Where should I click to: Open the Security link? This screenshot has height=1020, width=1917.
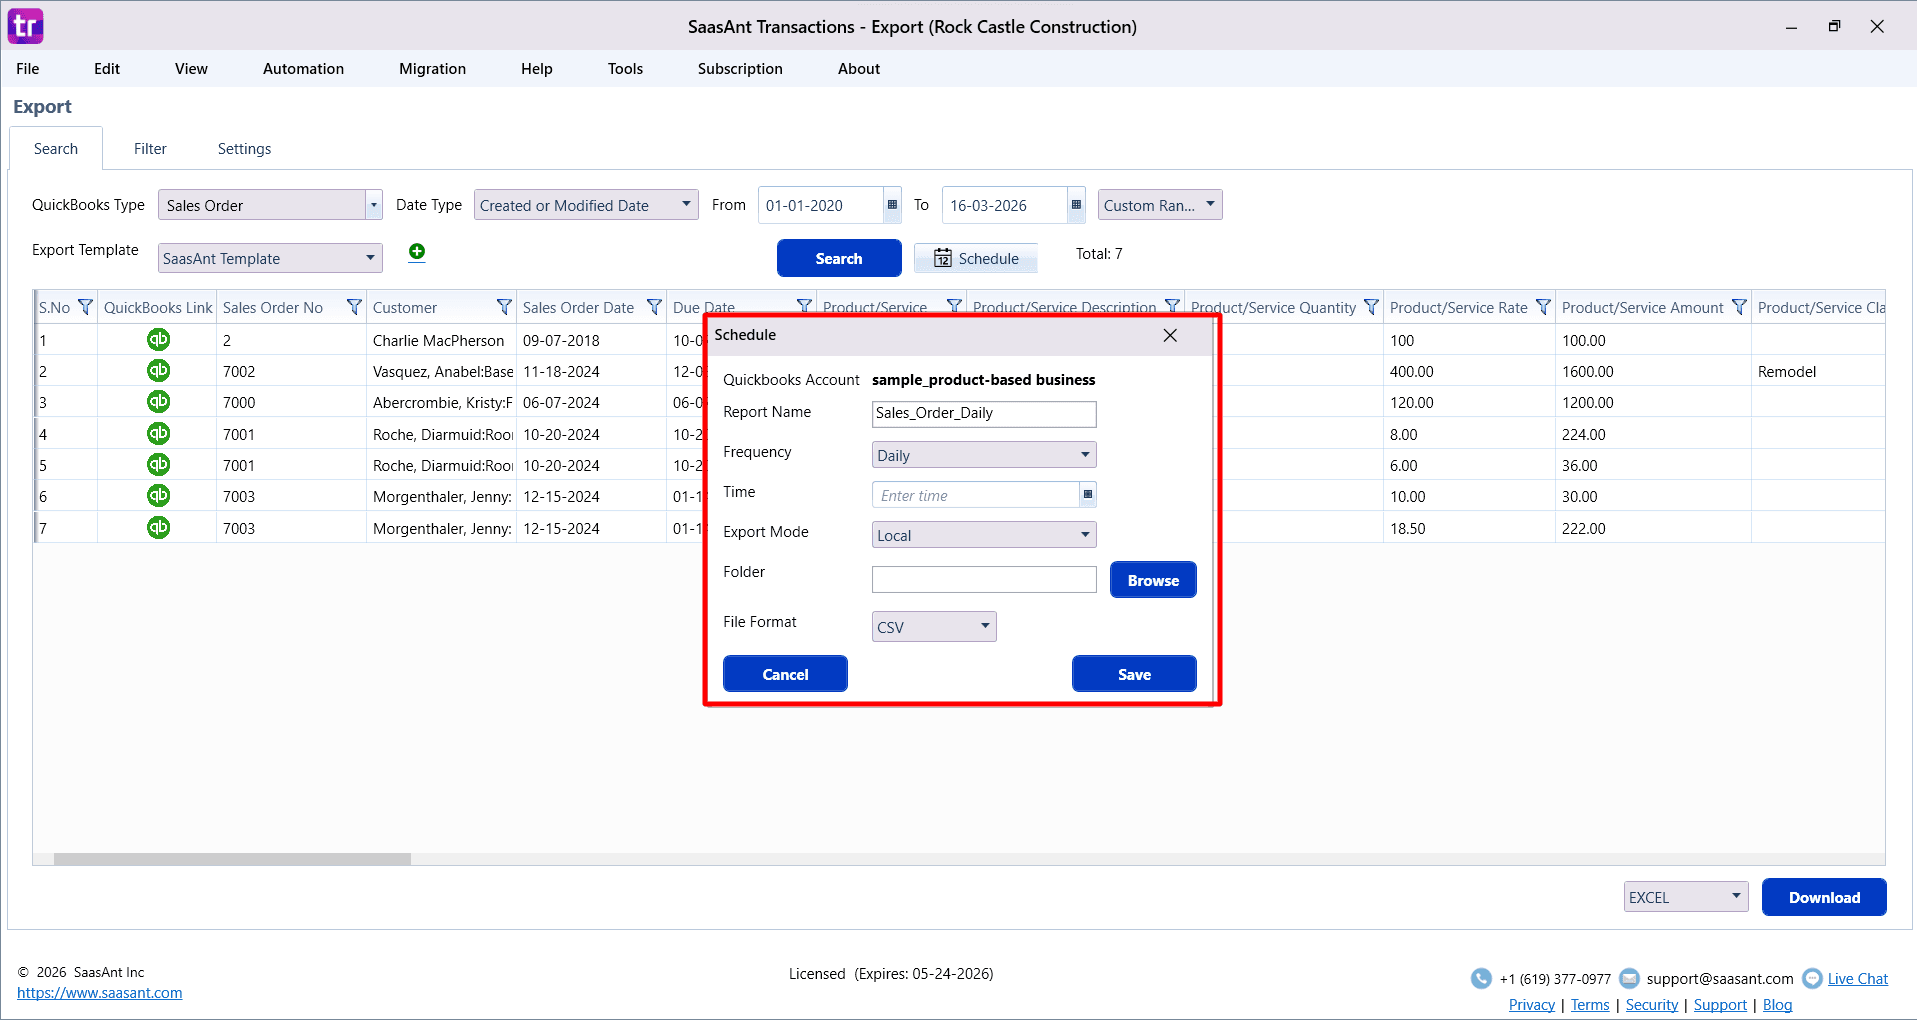(x=1652, y=1005)
